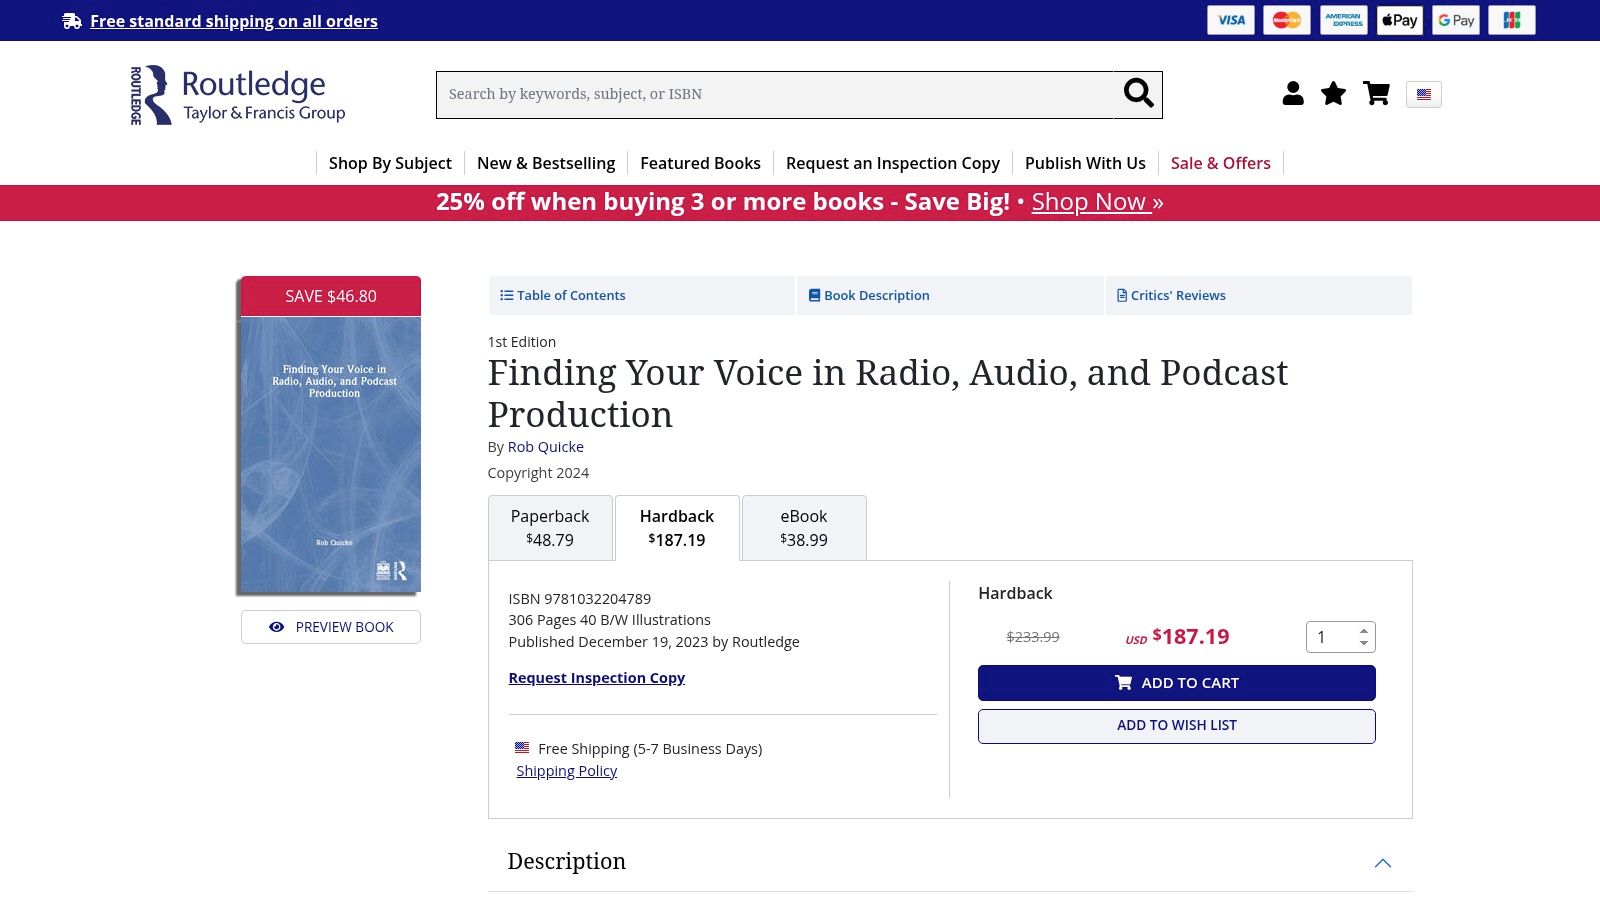Click the SAVE $46.80 badge
Screen dimensions: 1600x900
point(331,296)
